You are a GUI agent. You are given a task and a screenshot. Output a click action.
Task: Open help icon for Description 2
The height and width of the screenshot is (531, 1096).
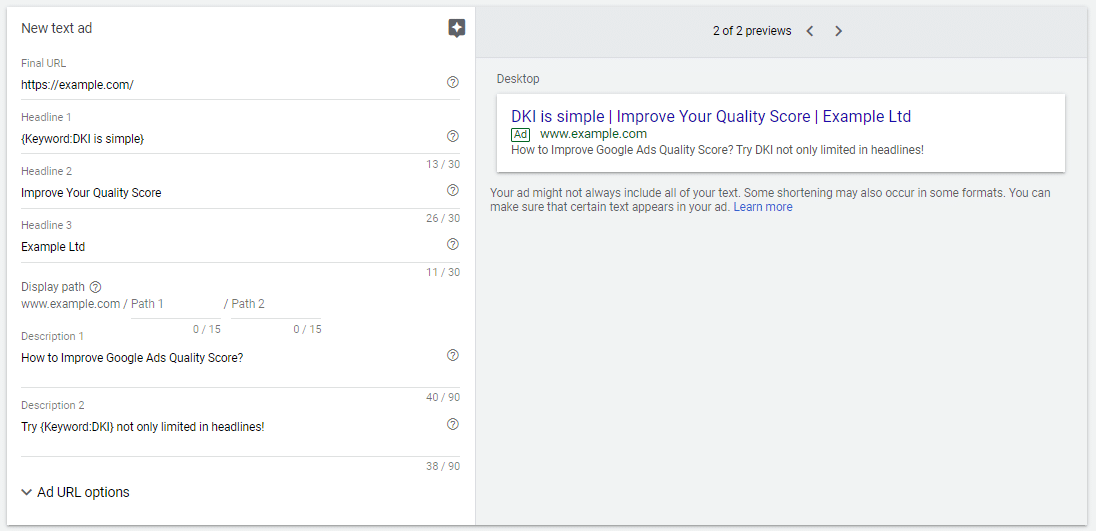tap(452, 424)
